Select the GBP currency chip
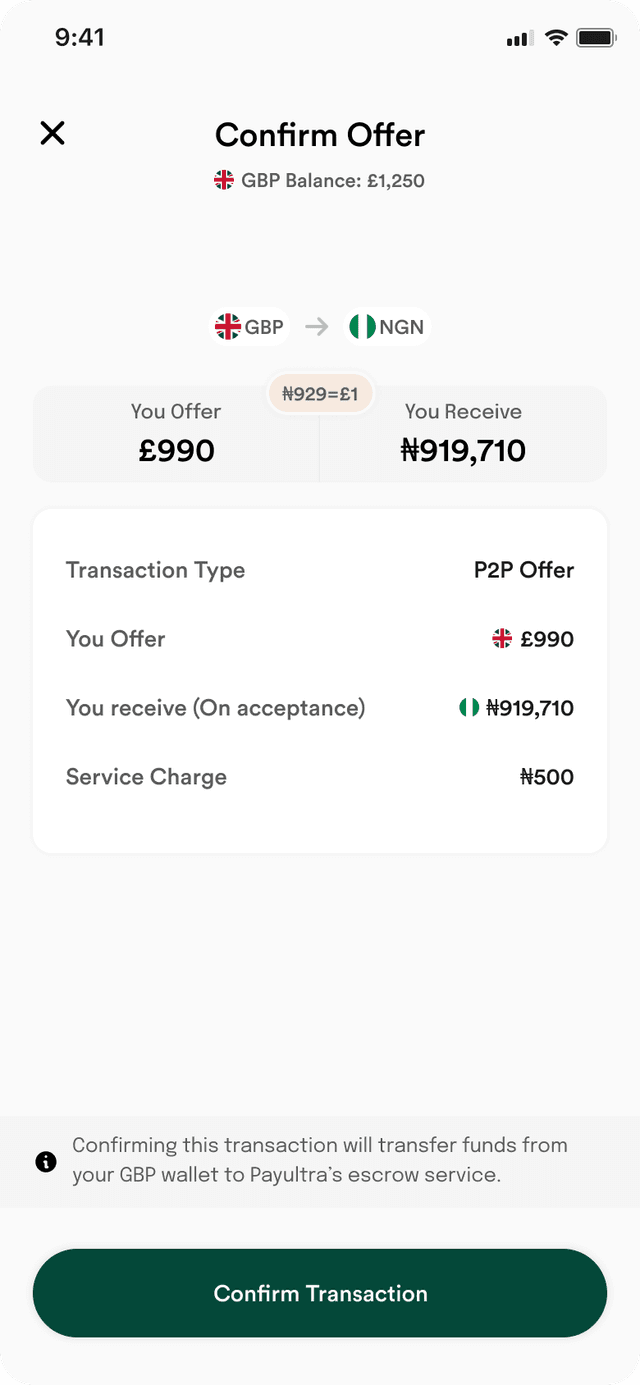The image size is (640, 1385). point(250,327)
